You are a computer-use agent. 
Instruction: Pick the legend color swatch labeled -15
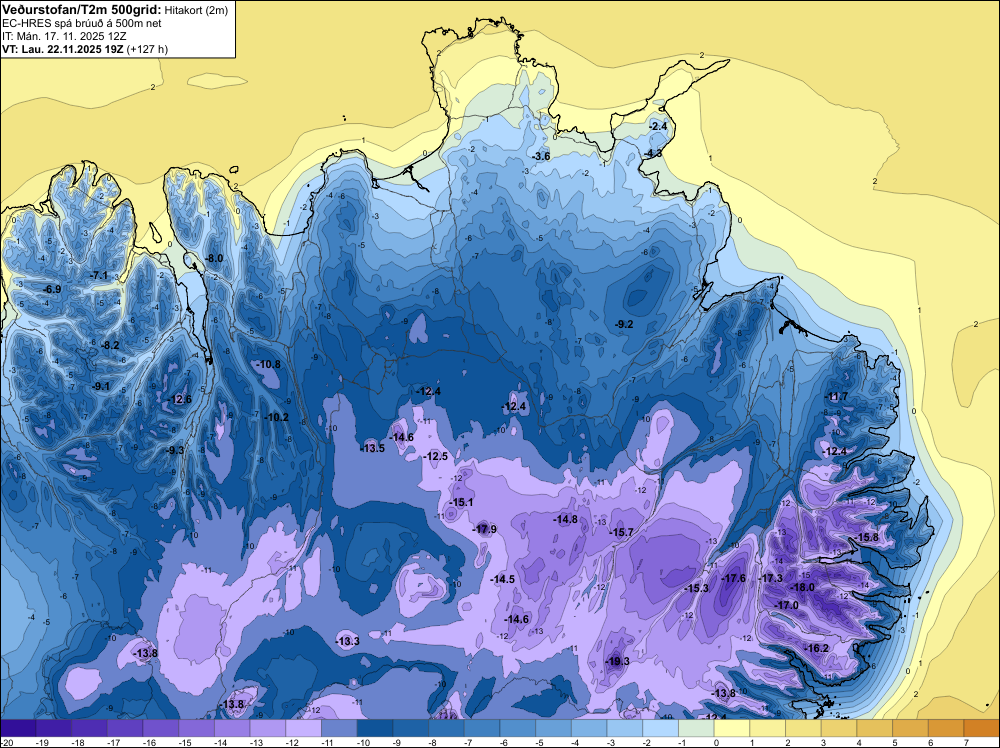coord(196,727)
